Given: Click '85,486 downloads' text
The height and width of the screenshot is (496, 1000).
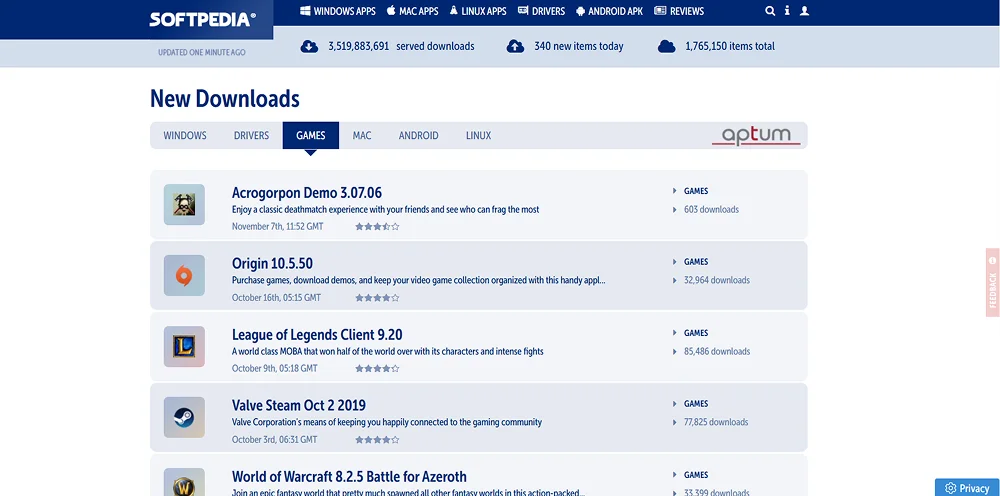Looking at the screenshot, I should point(717,352).
